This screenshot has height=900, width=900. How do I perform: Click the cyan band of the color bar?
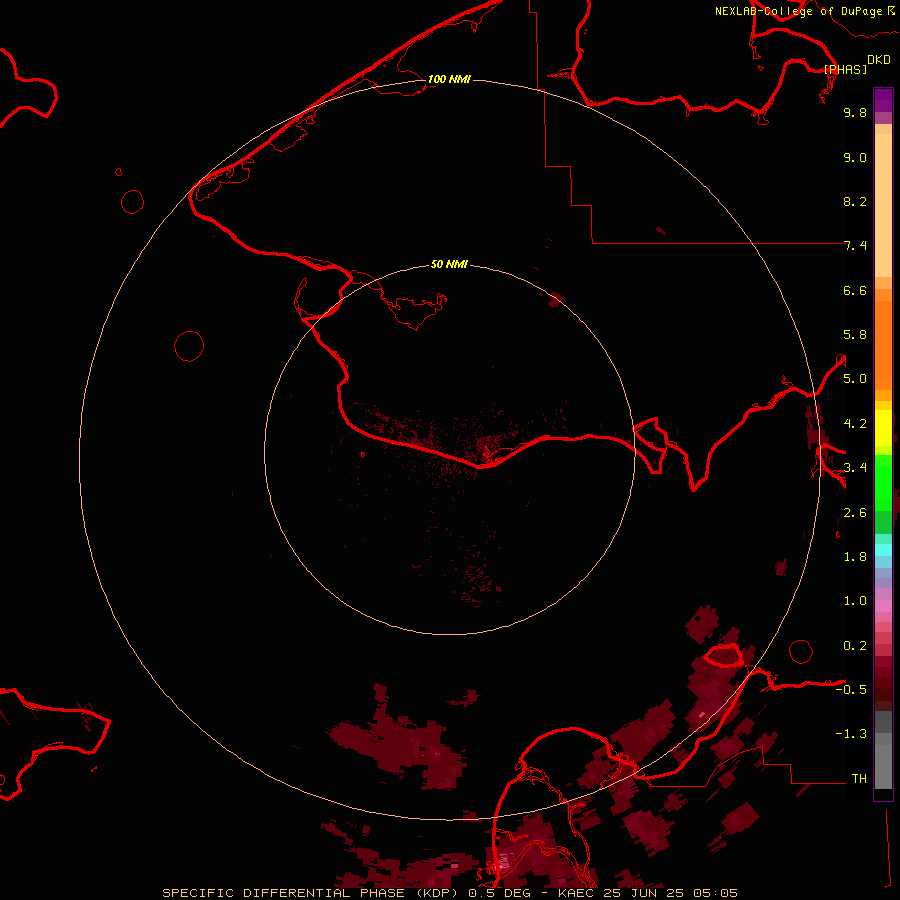(x=883, y=550)
